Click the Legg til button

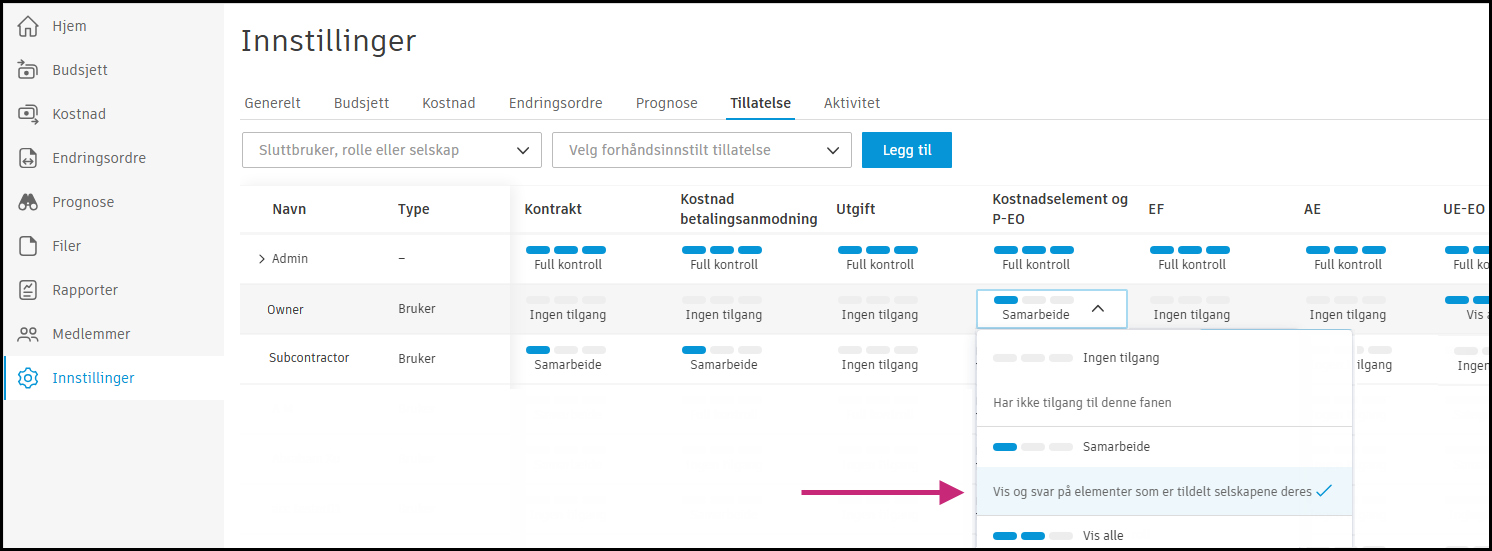(906, 150)
